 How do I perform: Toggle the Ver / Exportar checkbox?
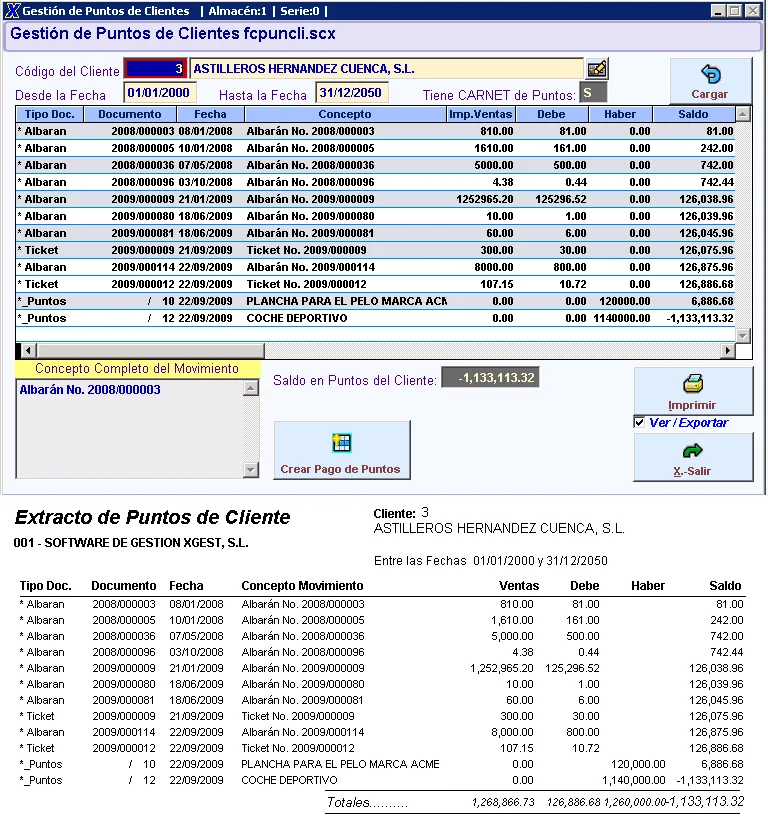[640, 423]
